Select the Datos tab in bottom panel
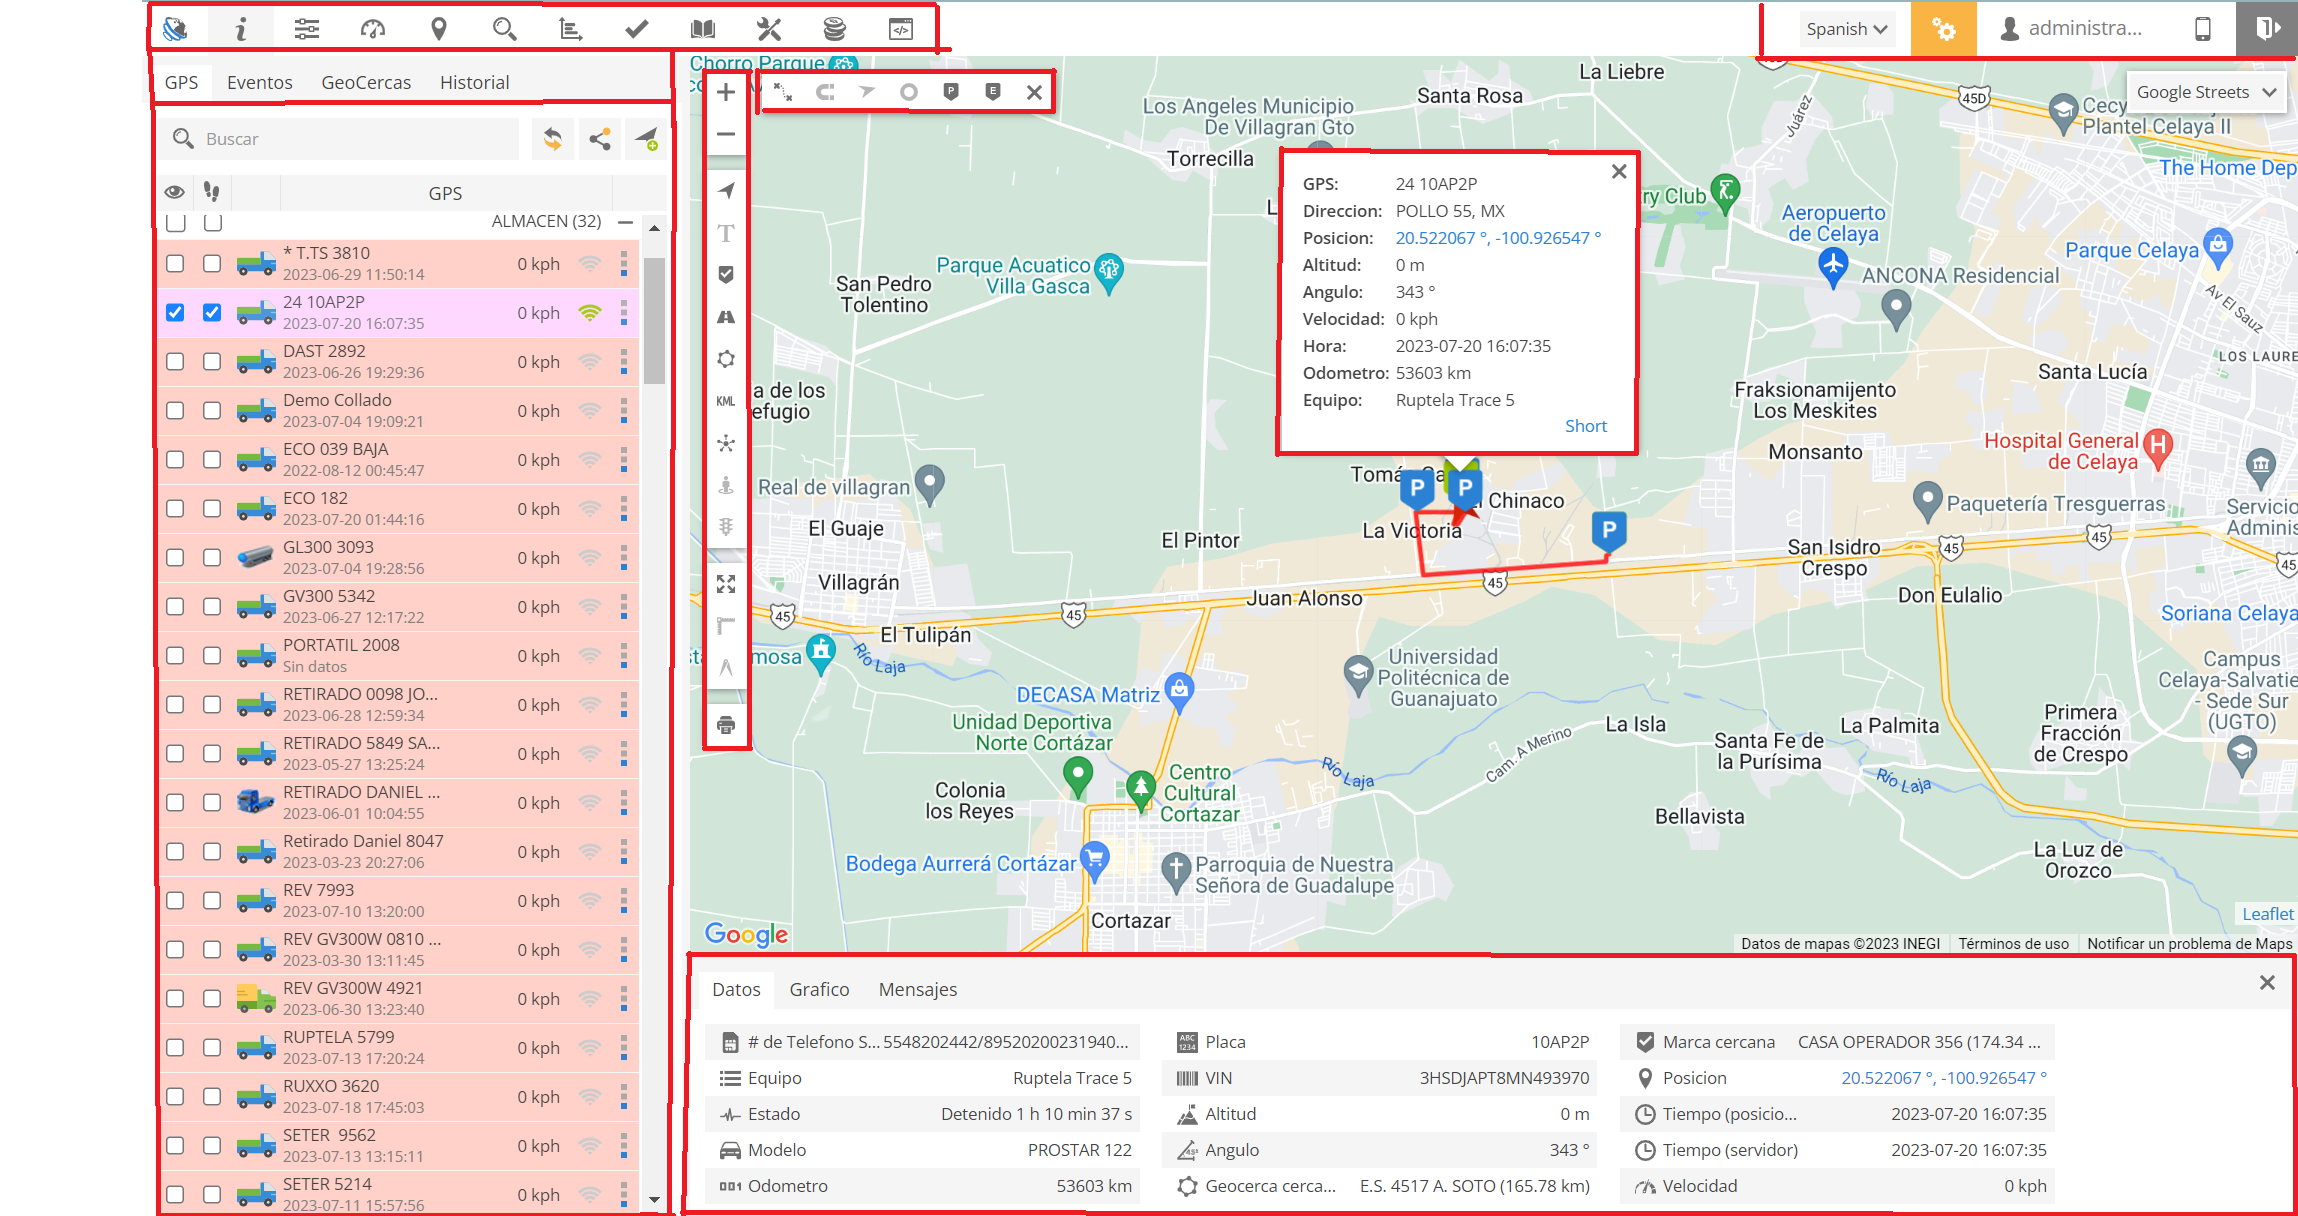 [x=736, y=989]
